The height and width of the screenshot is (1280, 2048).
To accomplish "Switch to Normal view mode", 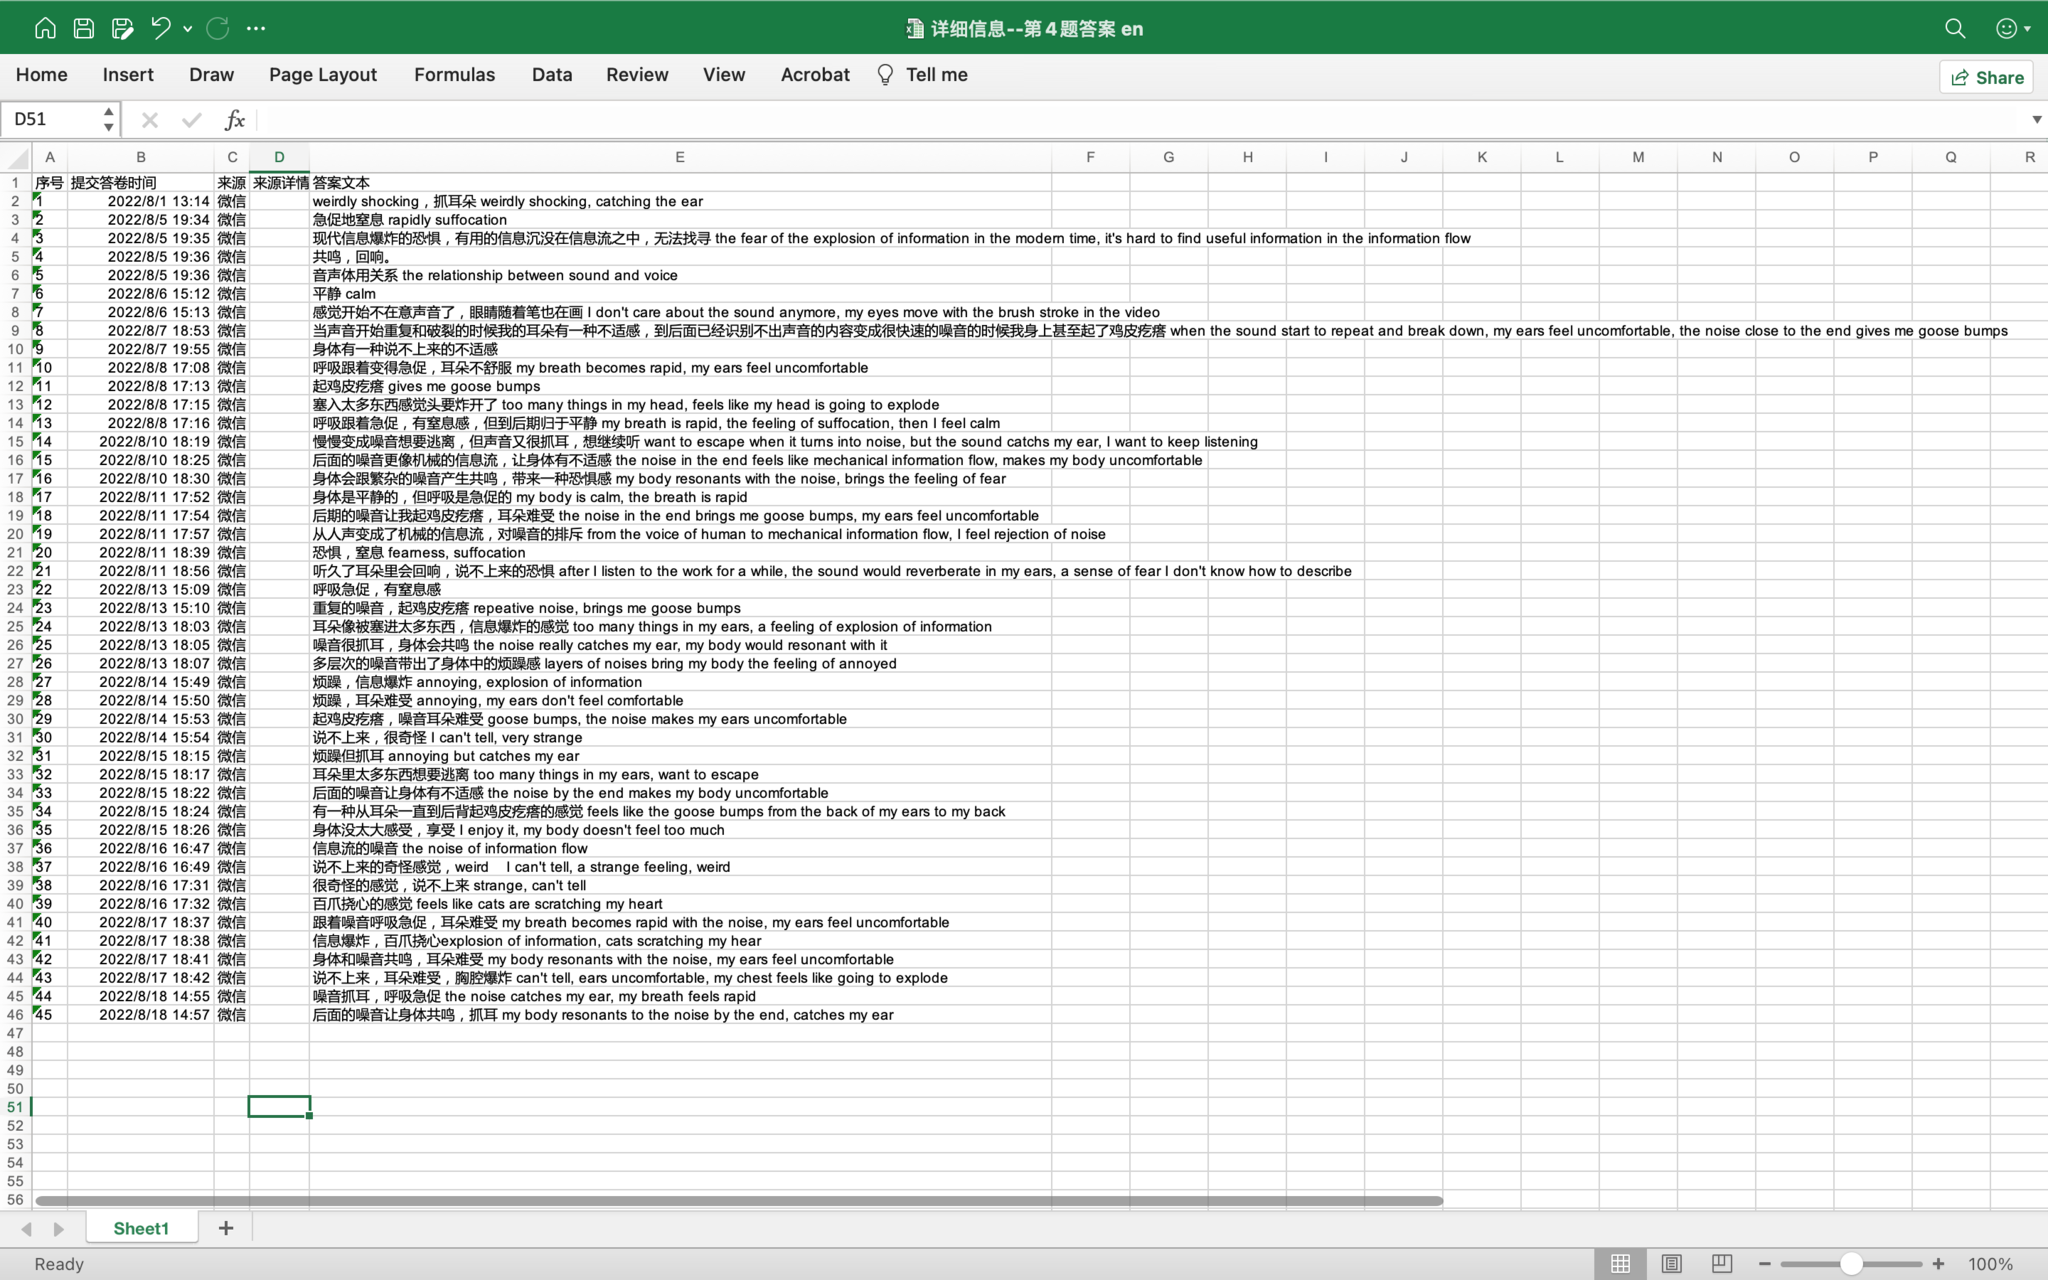I will [1620, 1264].
